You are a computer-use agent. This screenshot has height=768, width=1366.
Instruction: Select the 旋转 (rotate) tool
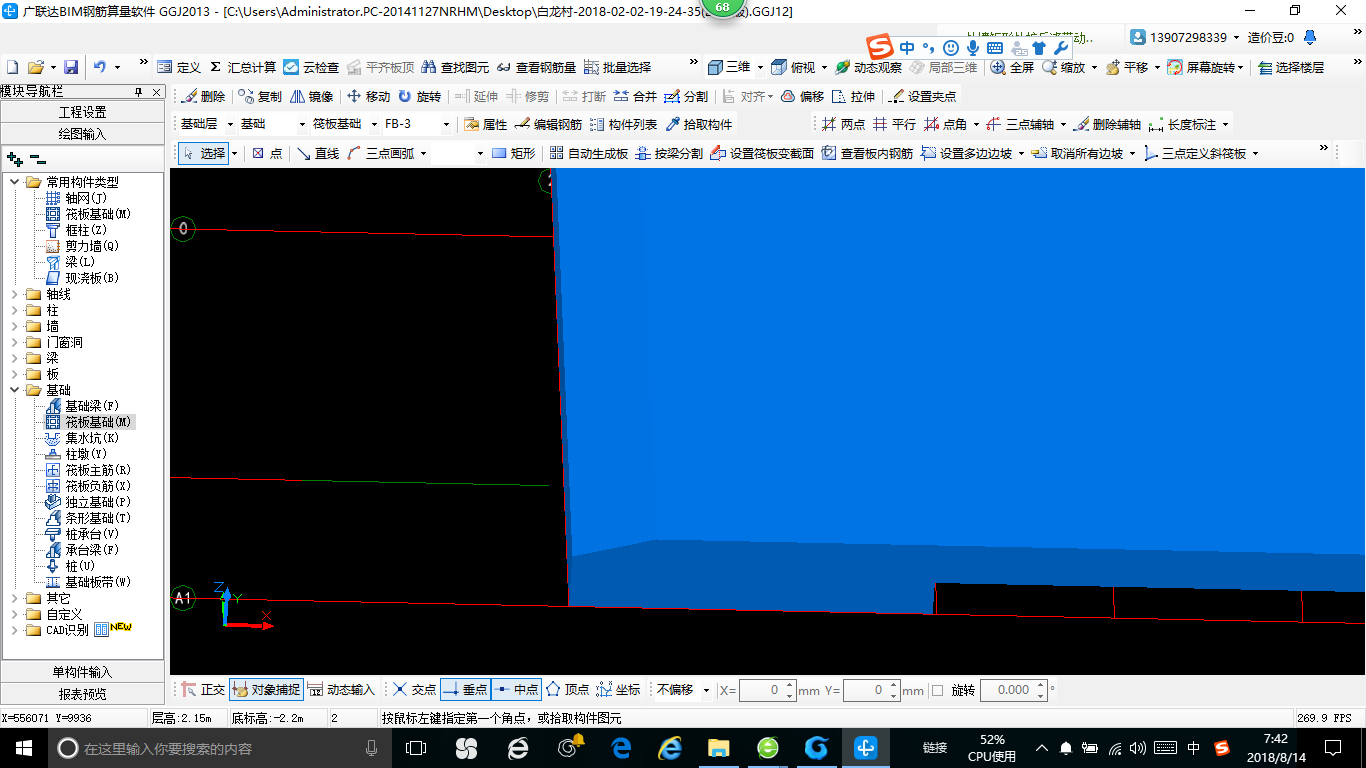[419, 97]
